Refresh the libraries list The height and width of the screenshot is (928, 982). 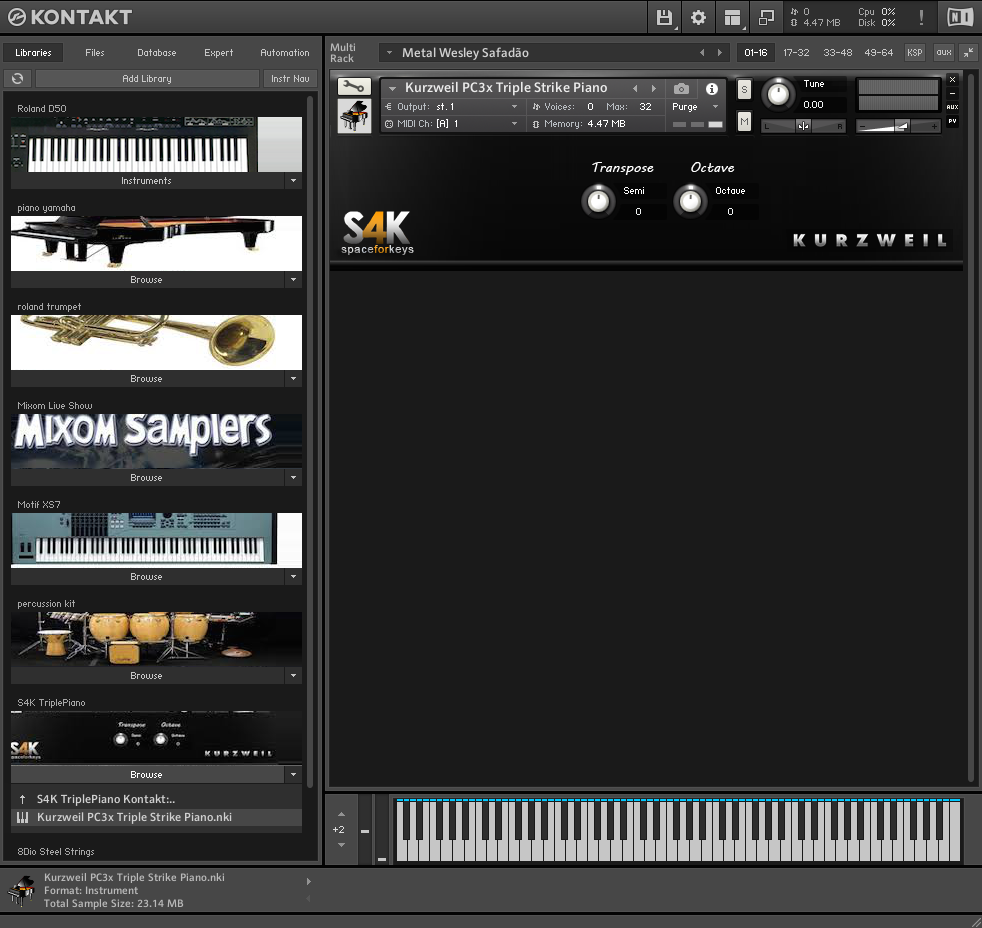[x=18, y=78]
